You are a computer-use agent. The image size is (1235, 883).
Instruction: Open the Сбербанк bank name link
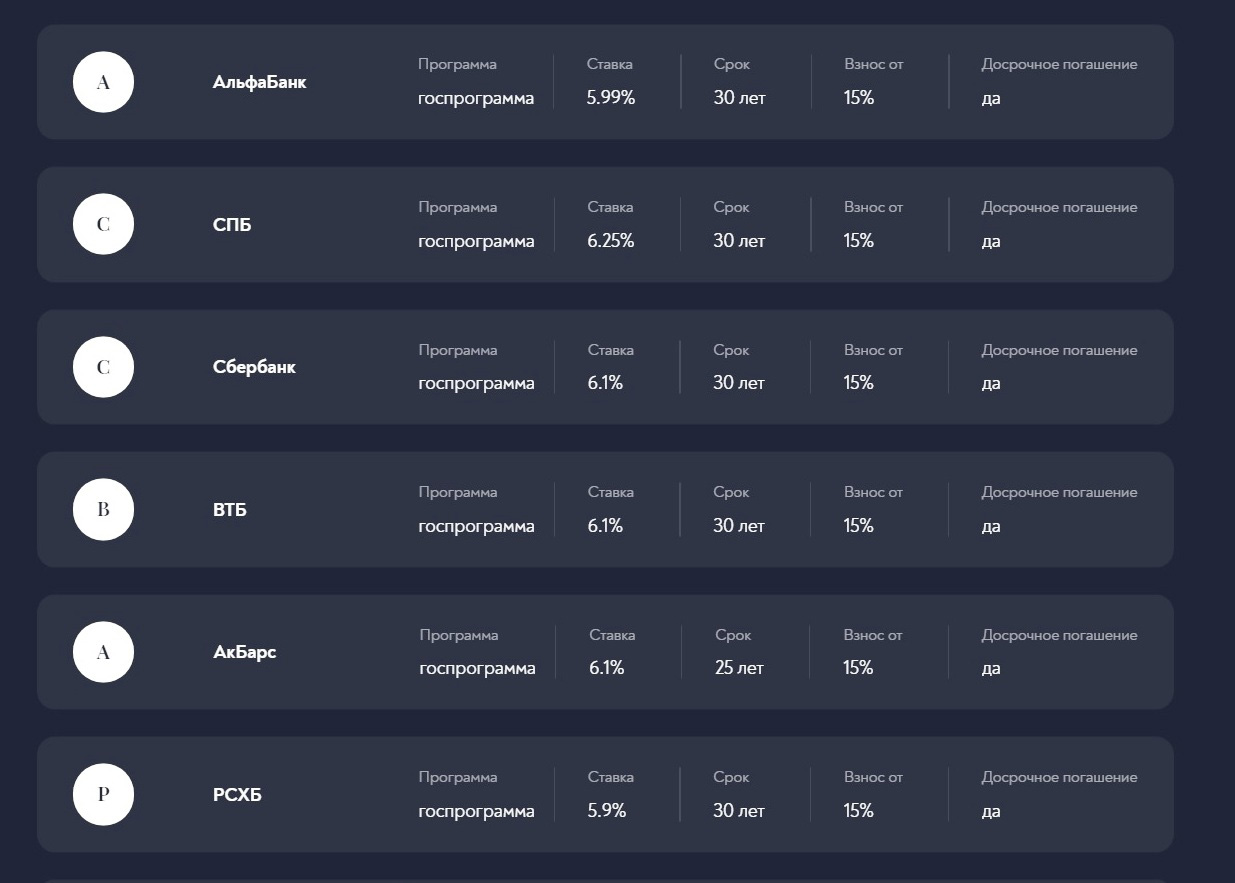[254, 367]
